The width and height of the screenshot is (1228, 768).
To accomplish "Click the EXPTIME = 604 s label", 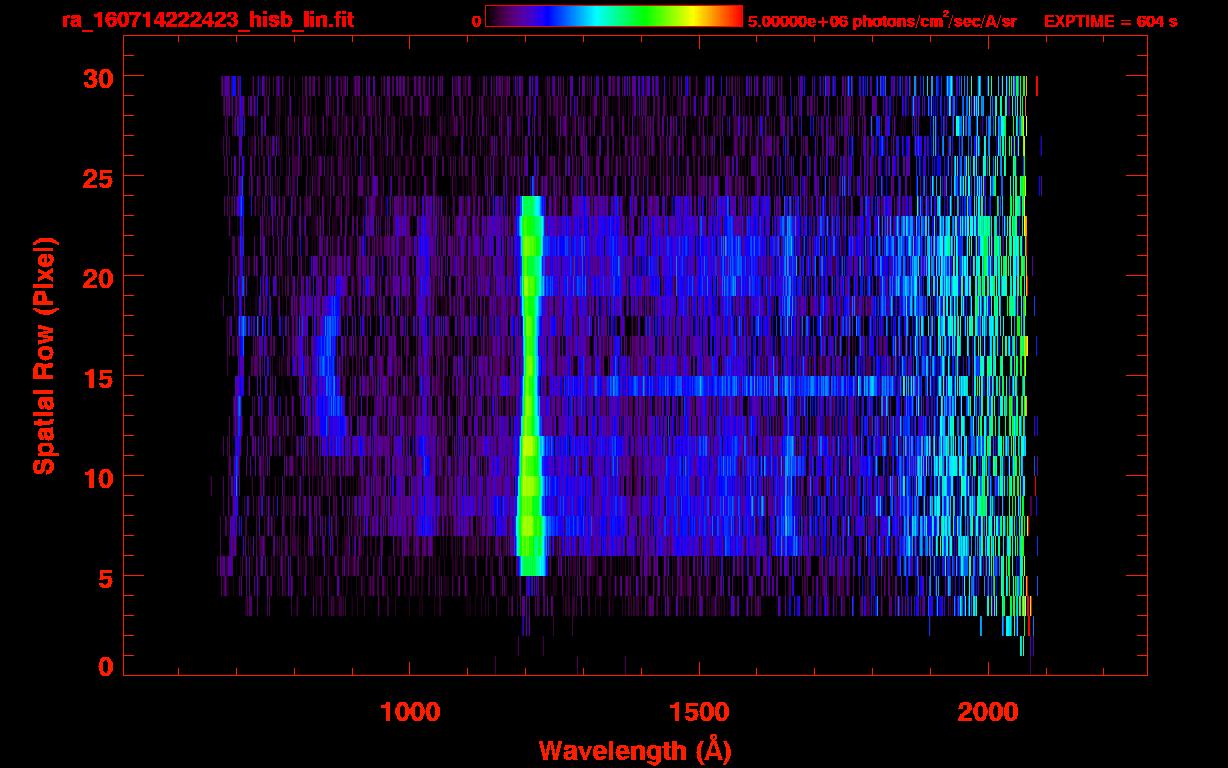I will [x=1110, y=21].
